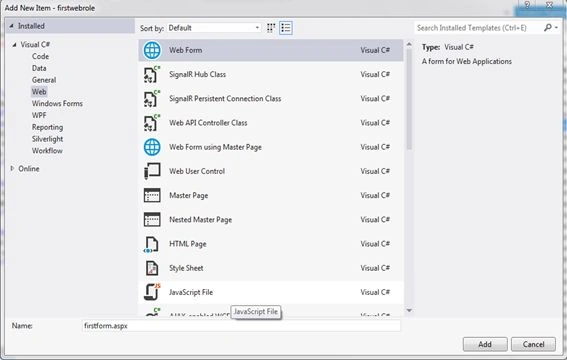Select Web Form using Master Page label
Screen dimensions: 567x360
215,147
